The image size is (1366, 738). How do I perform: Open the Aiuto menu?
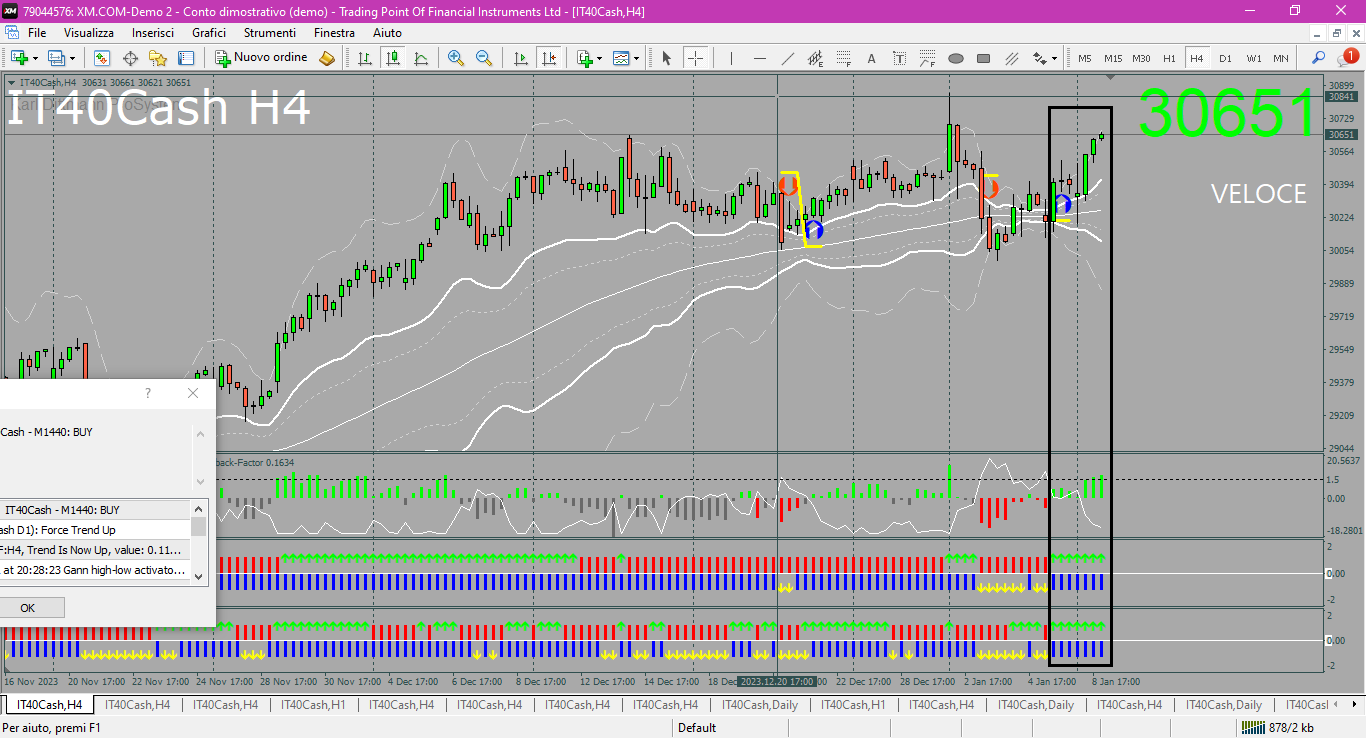(387, 32)
